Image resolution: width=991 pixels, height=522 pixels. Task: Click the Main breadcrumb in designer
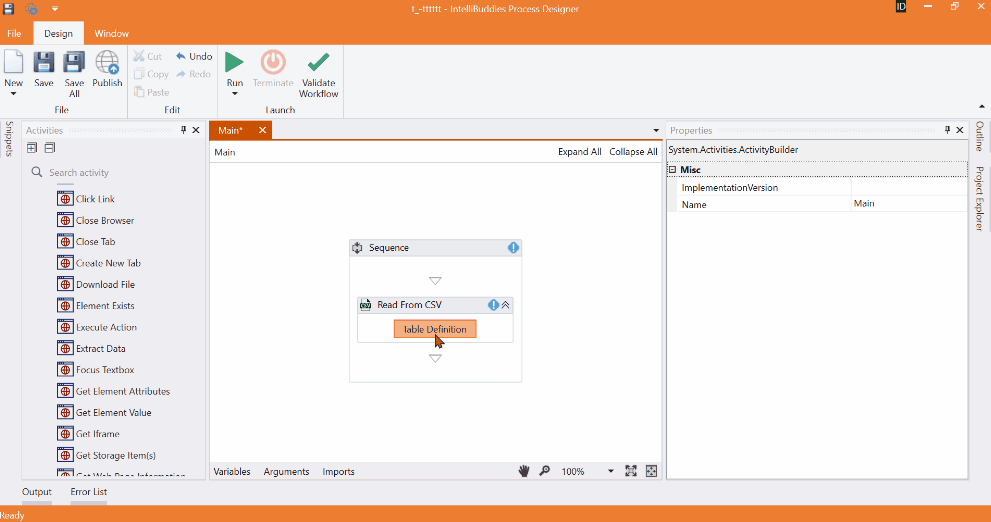[225, 152]
